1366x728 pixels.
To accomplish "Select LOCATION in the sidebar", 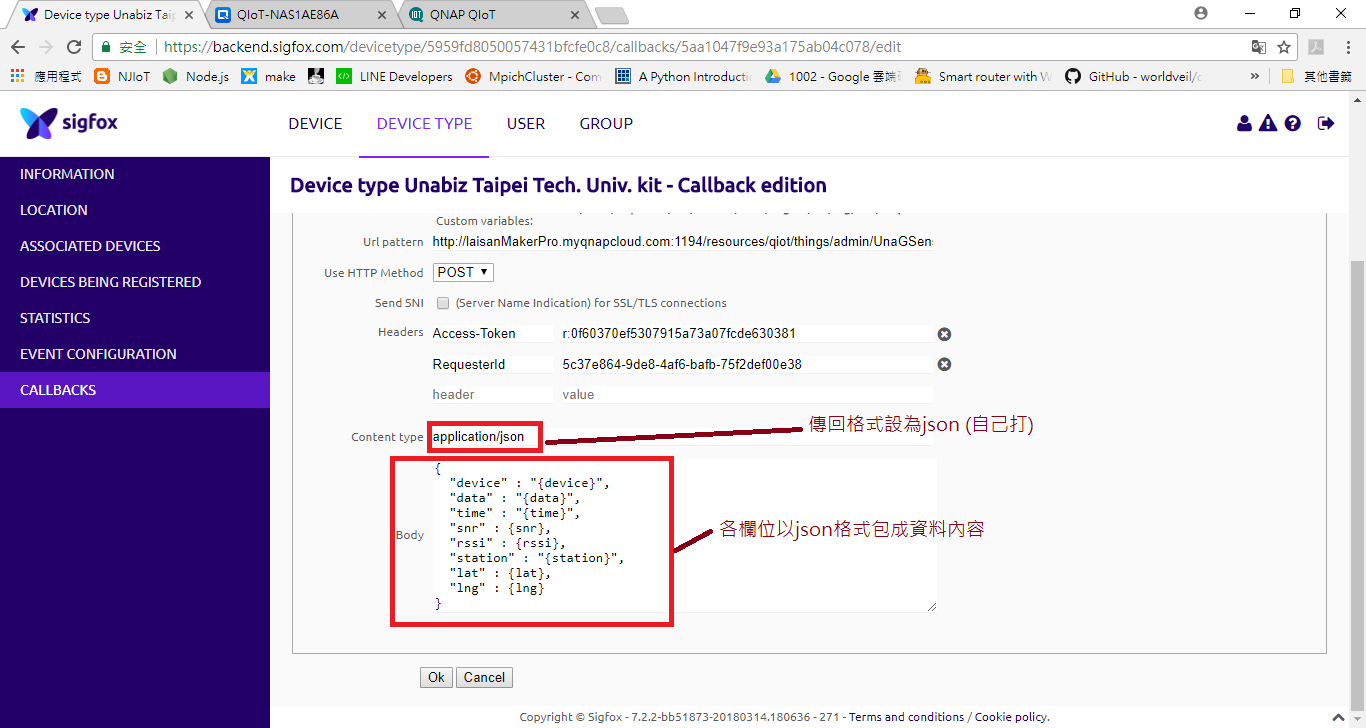I will click(135, 210).
